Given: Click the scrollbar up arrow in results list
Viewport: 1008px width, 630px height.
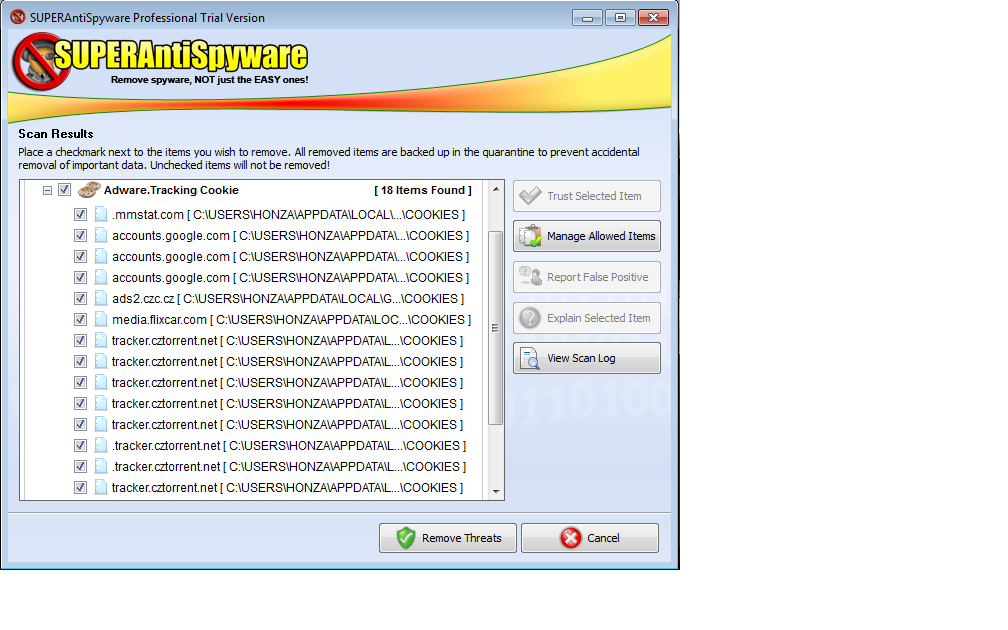Looking at the screenshot, I should (x=496, y=189).
